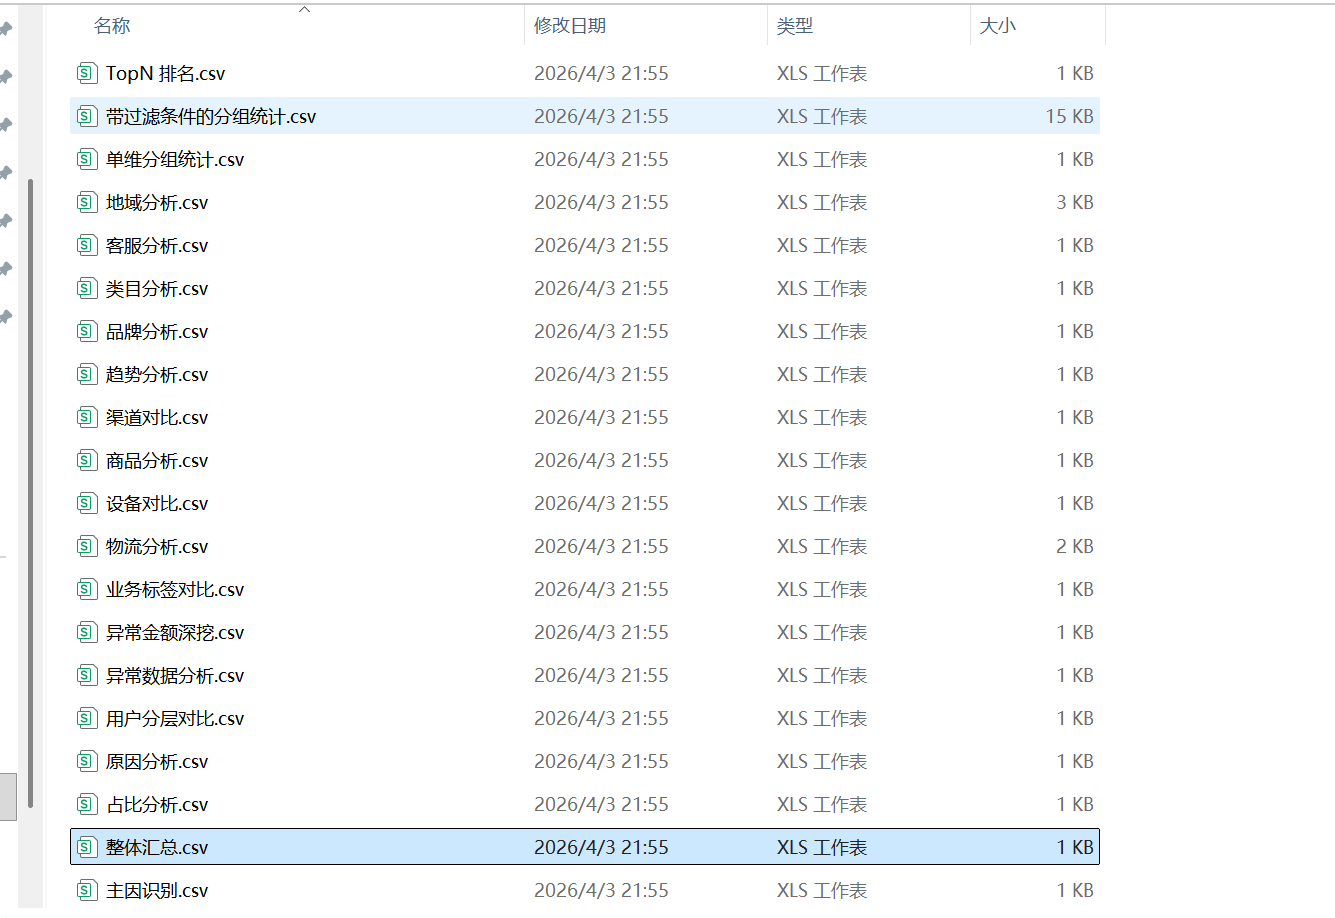Click the 2 KB size of 物流分析.csv
This screenshot has height=918, width=1335.
(1074, 547)
